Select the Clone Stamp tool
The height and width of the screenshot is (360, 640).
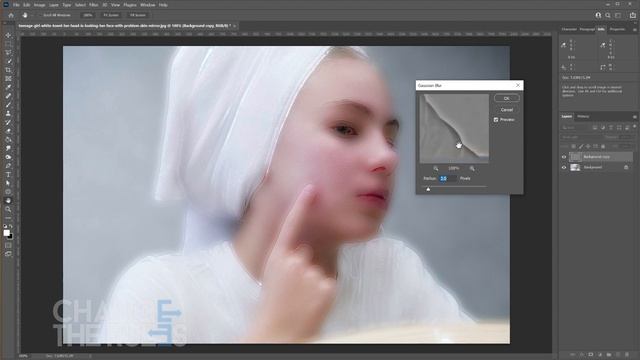point(8,113)
